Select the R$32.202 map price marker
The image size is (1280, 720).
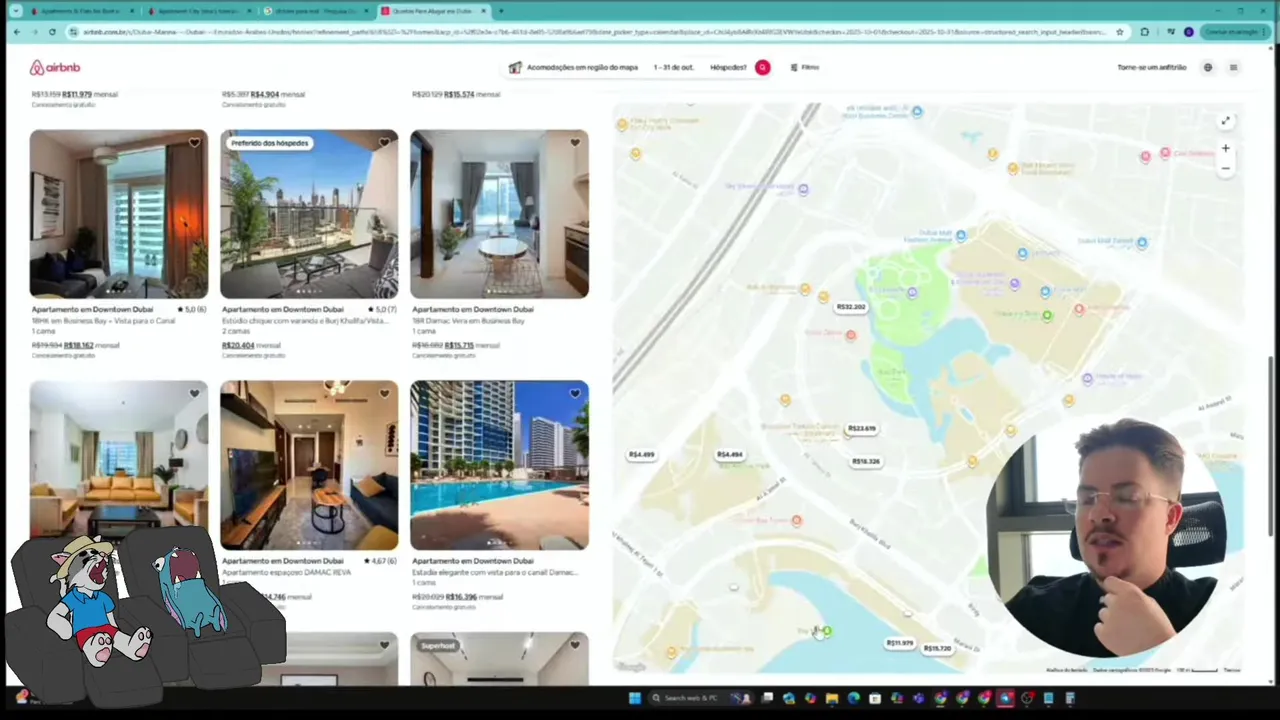(x=851, y=307)
